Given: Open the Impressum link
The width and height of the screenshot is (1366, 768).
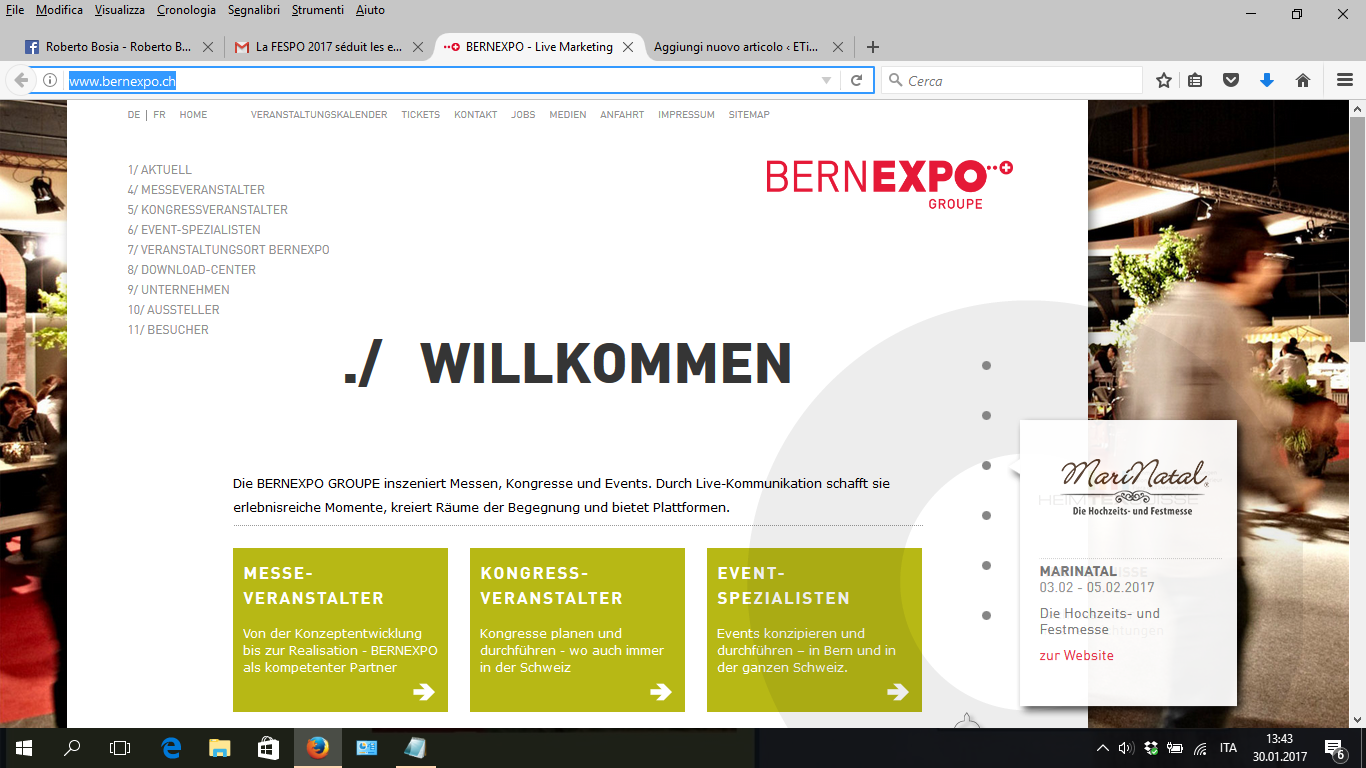Looking at the screenshot, I should (x=686, y=115).
